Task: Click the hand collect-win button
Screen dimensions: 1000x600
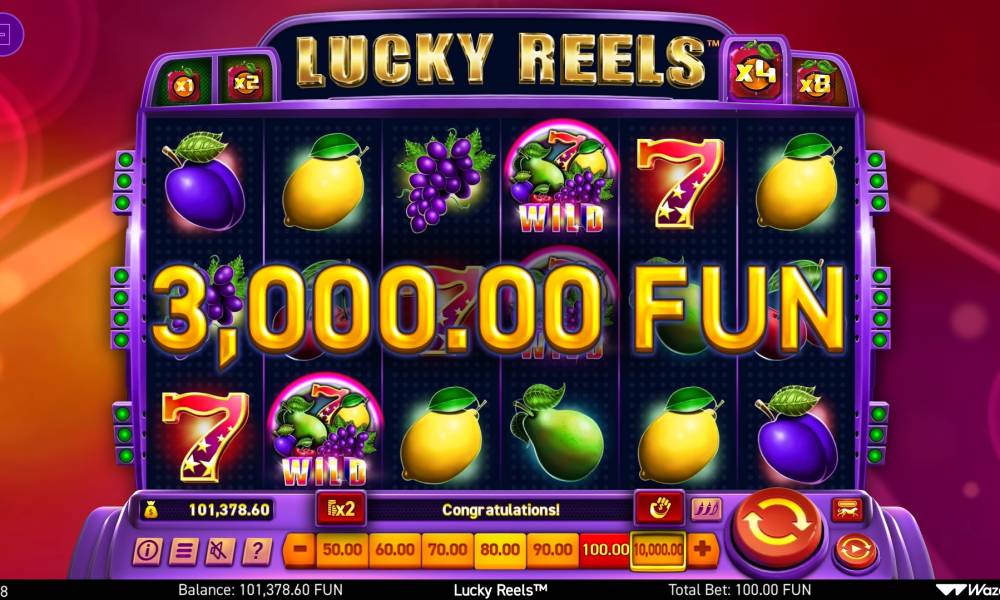Action: [x=659, y=508]
